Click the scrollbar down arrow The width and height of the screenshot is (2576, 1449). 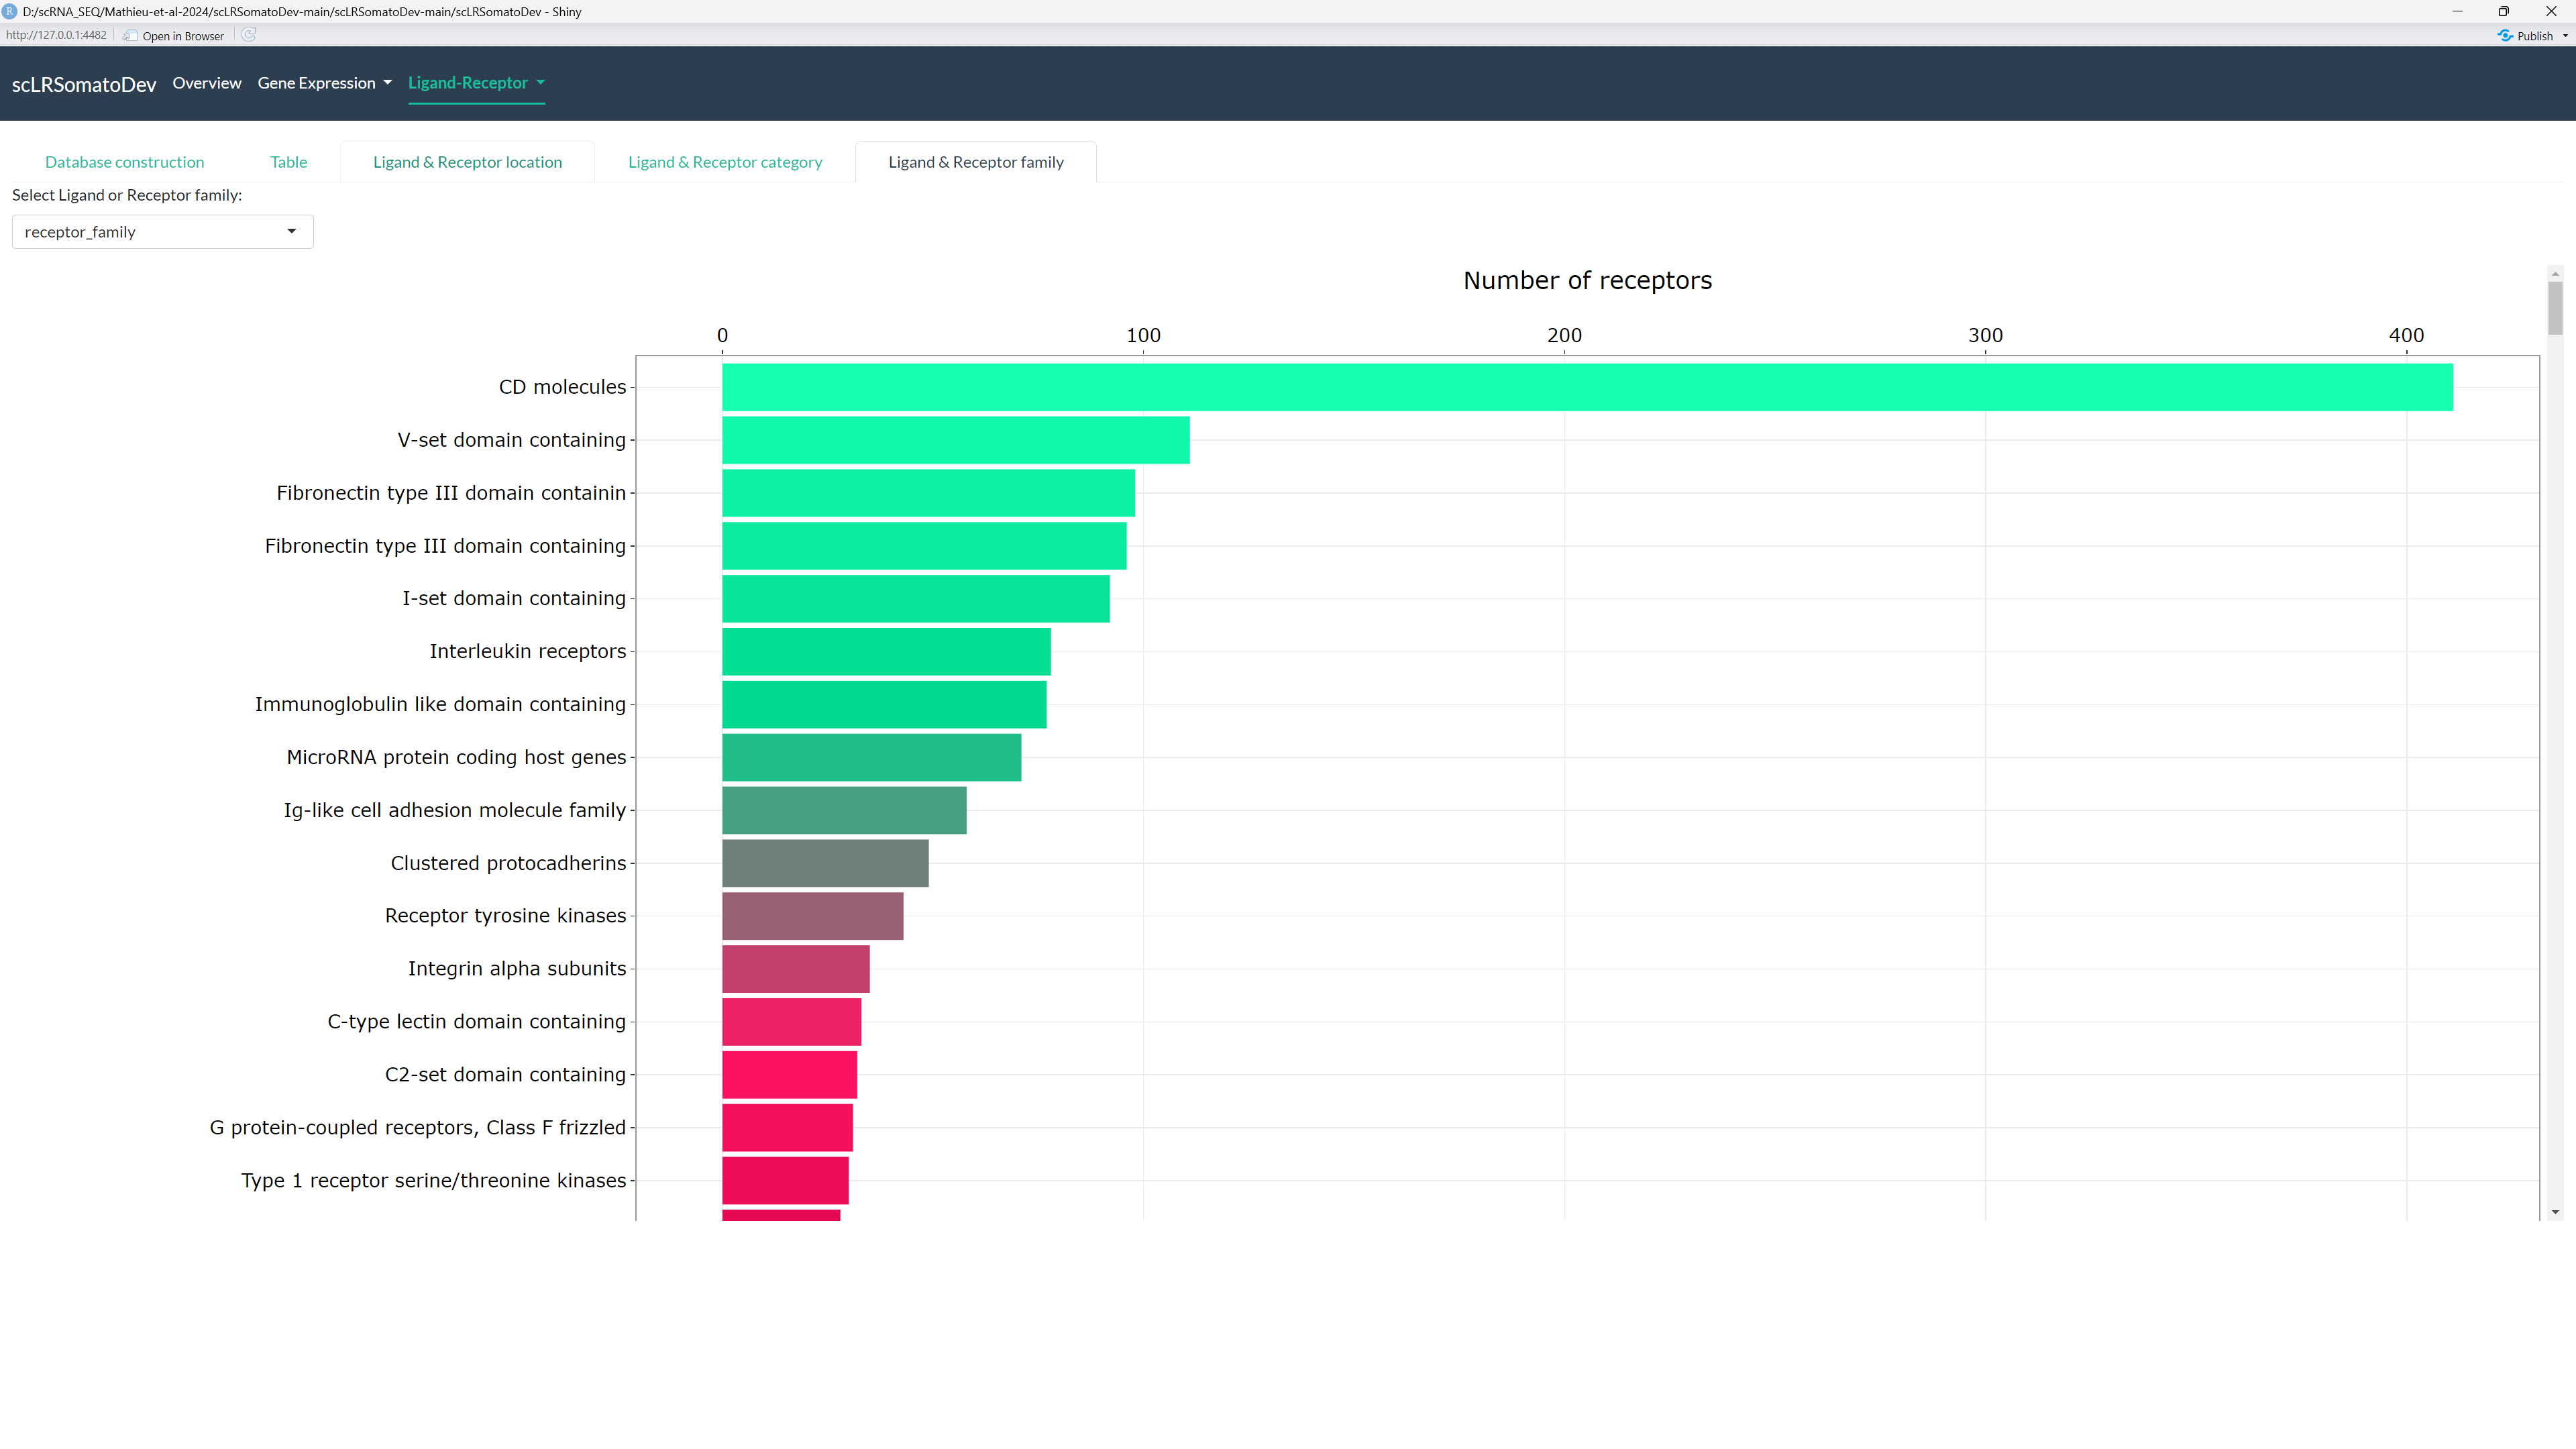click(2555, 1212)
